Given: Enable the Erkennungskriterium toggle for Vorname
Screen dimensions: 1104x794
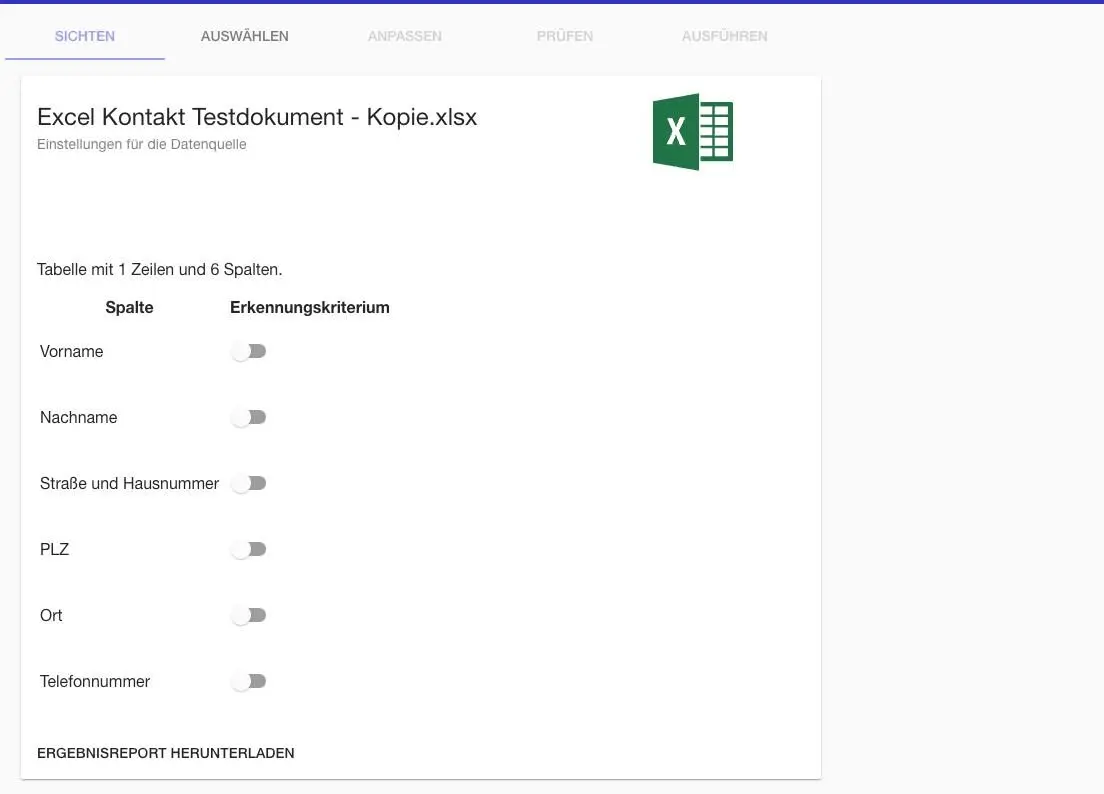Looking at the screenshot, I should click(248, 351).
